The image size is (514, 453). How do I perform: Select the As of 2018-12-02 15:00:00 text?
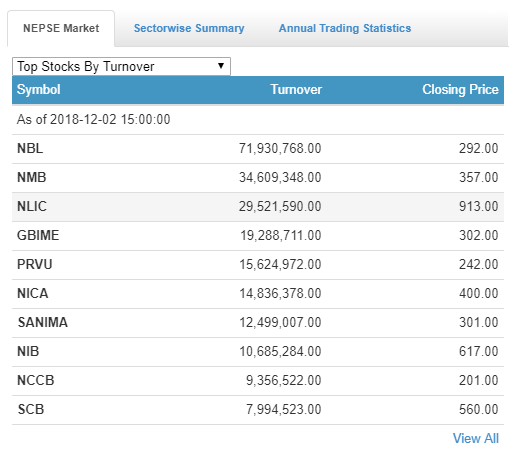coord(93,119)
